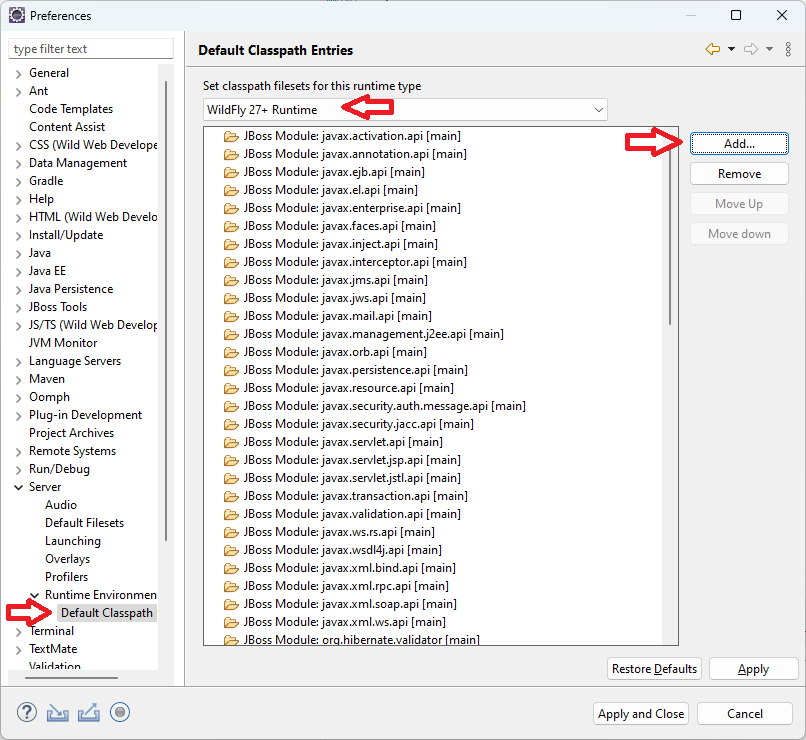Open the Launching server preference page
Viewport: 806px width, 740px height.
click(73, 541)
